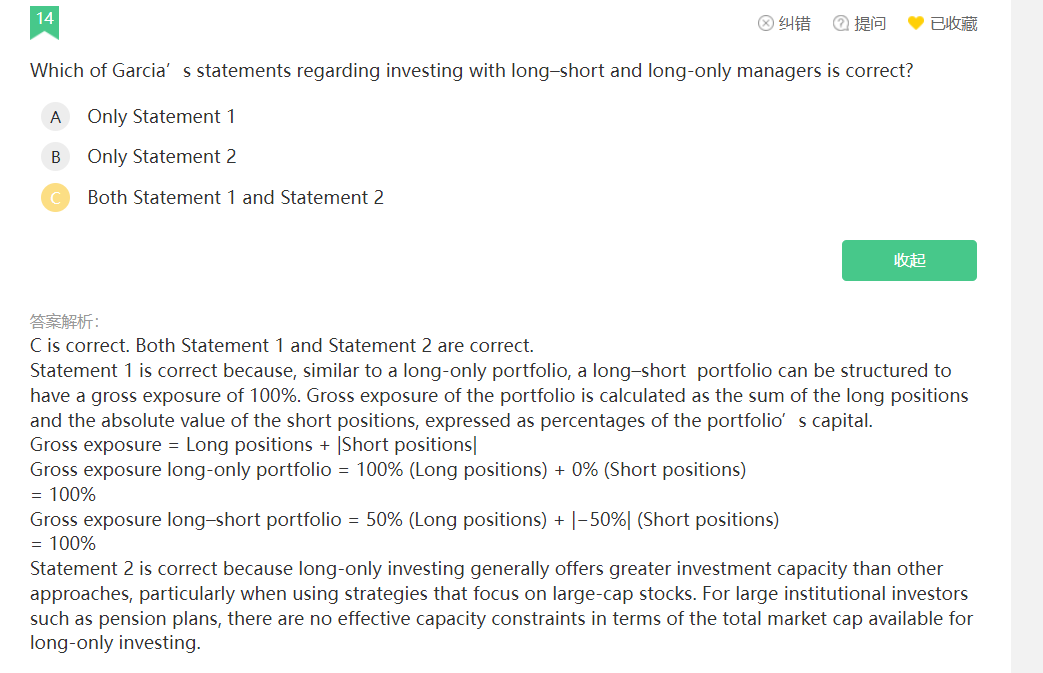This screenshot has width=1043, height=673.
Task: Click the 答案解析 heading label
Action: point(65,322)
